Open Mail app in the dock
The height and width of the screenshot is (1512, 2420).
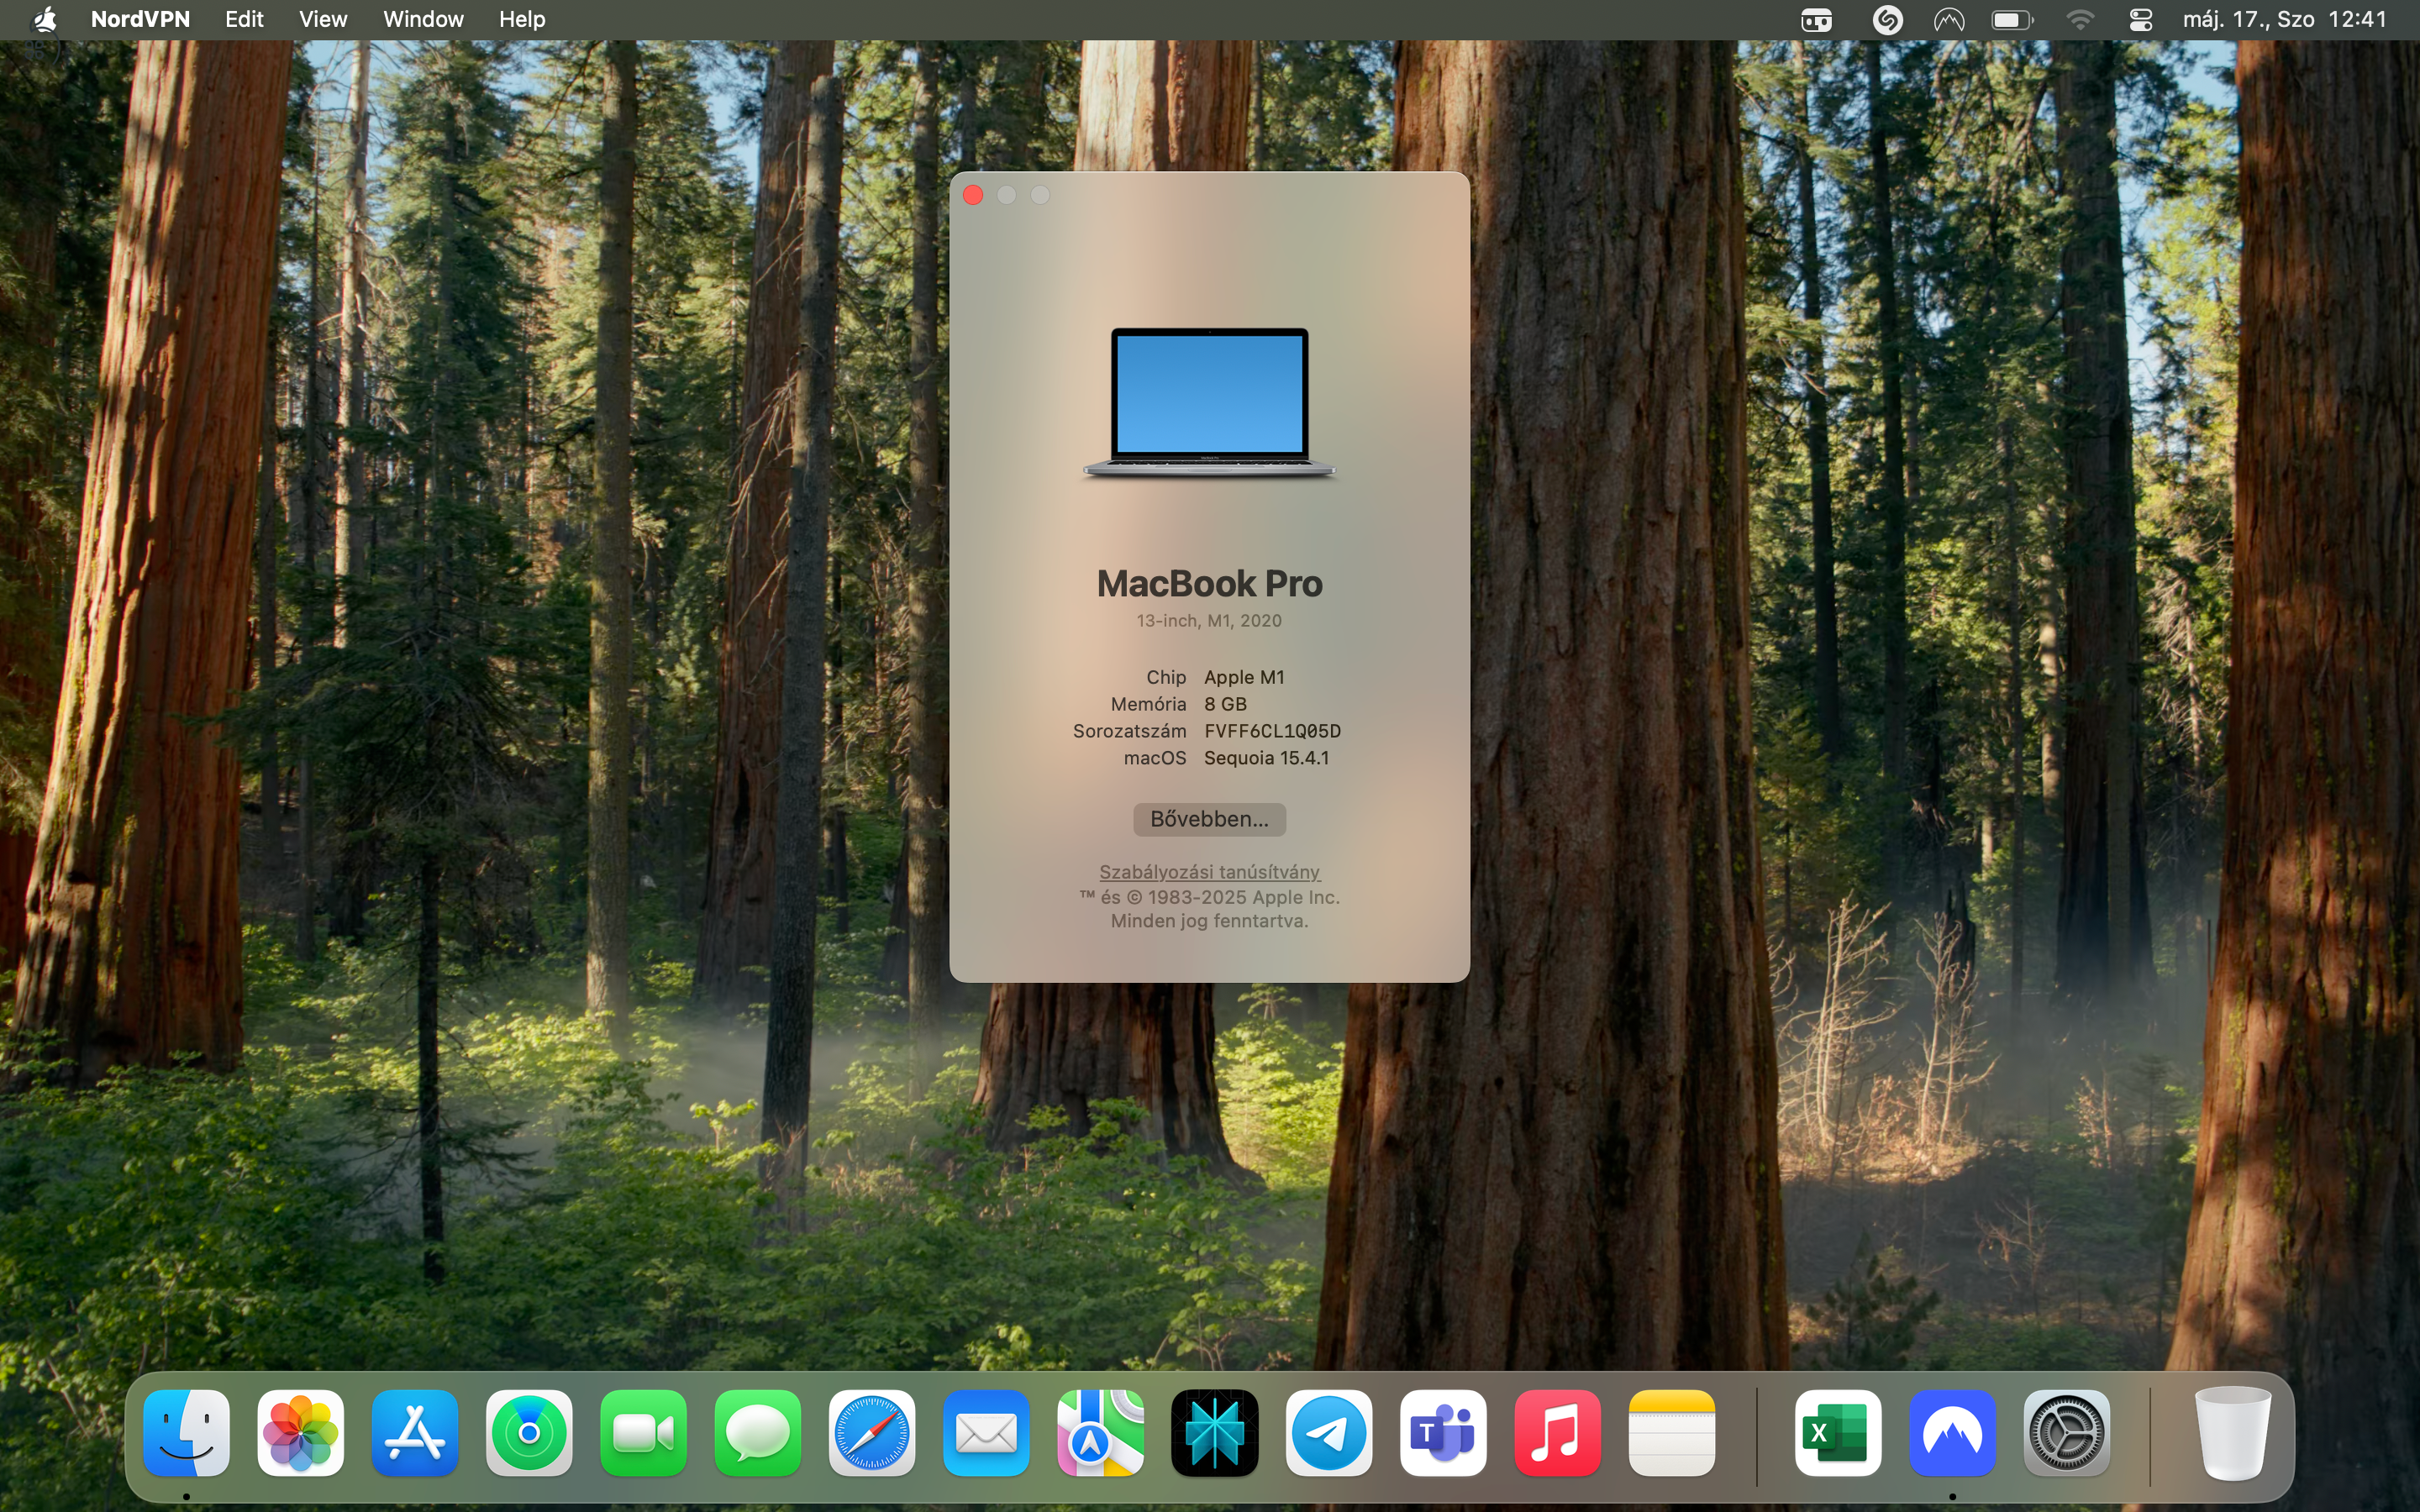(986, 1432)
